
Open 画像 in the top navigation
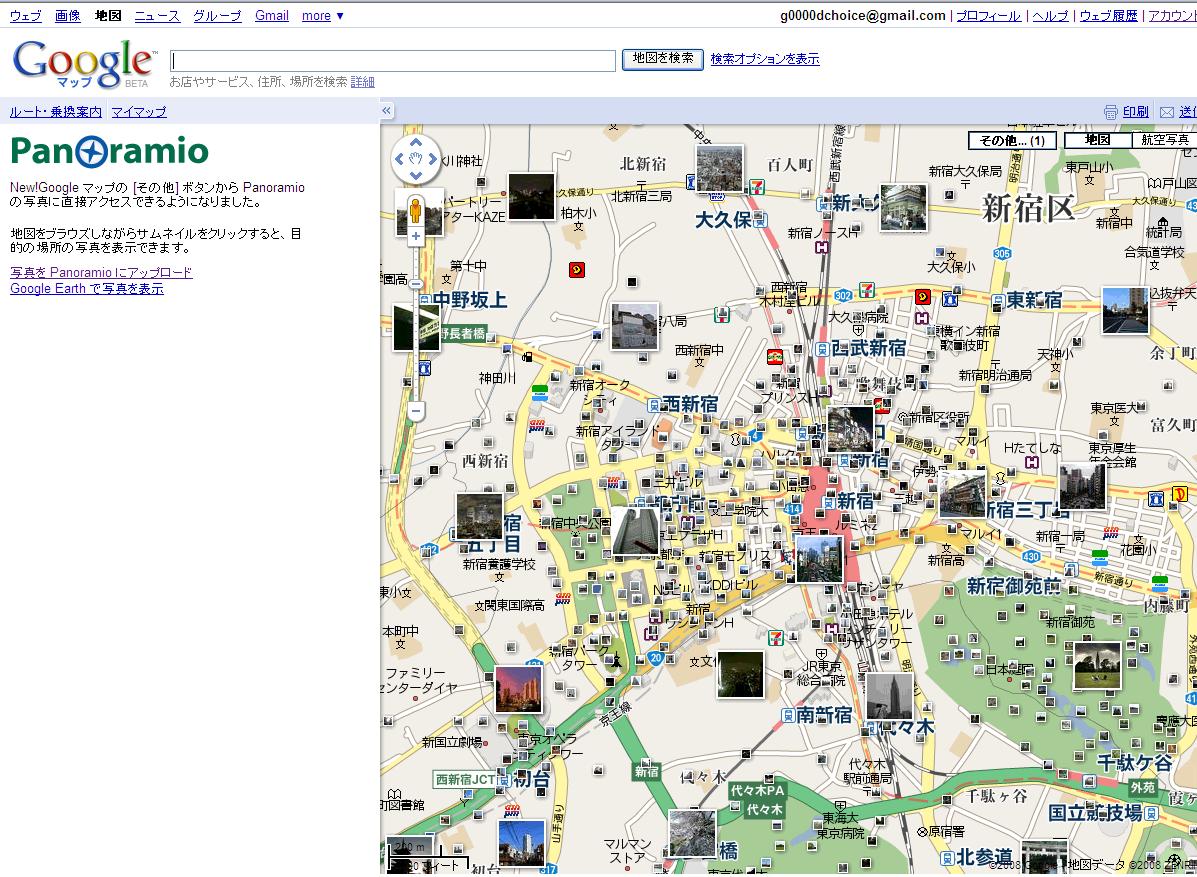67,15
